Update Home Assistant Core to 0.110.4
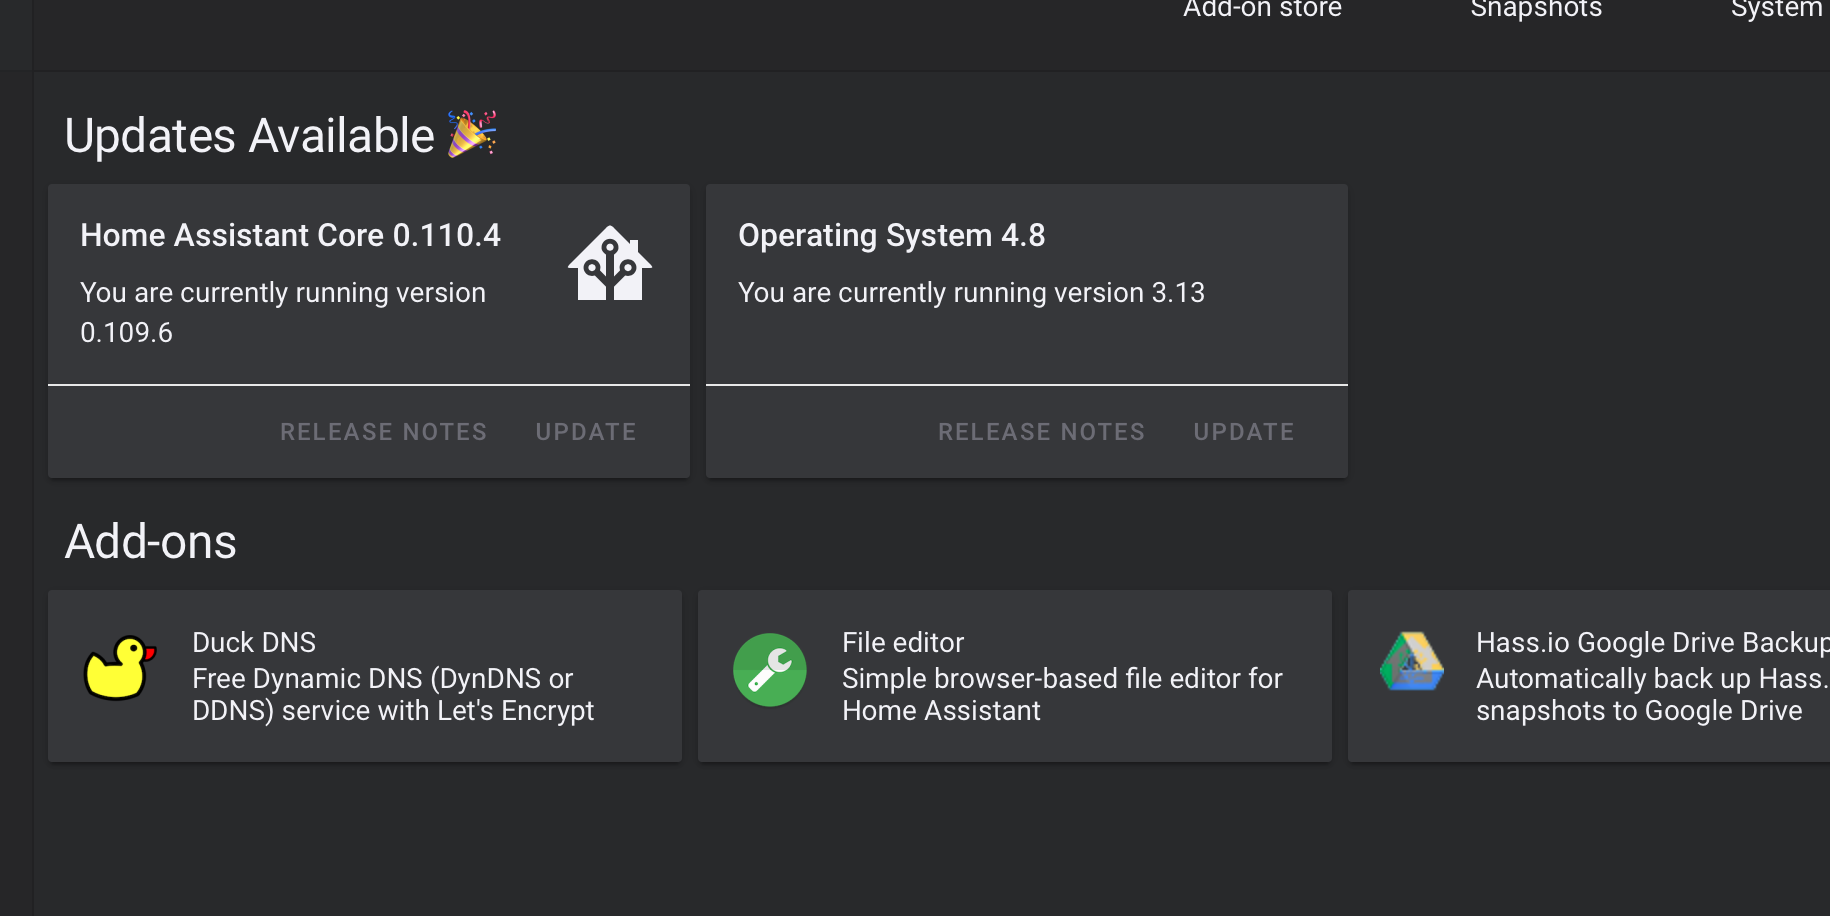The width and height of the screenshot is (1830, 916). tap(586, 432)
